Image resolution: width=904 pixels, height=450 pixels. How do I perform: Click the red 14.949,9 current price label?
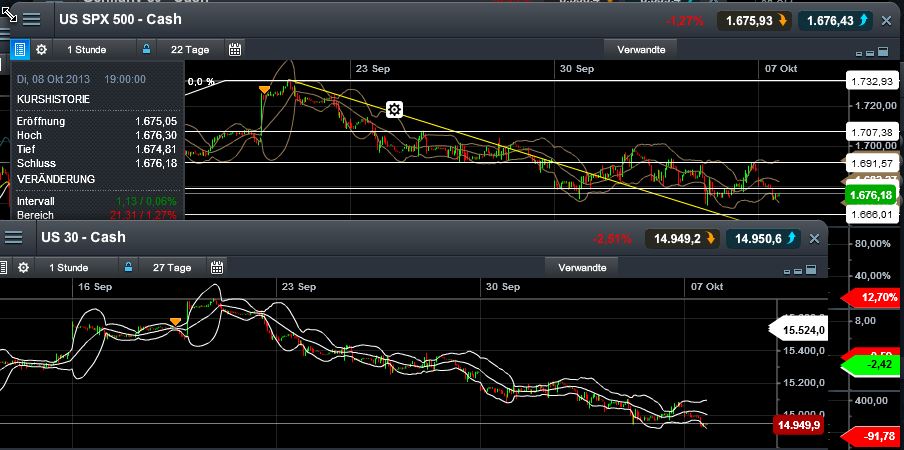pos(798,426)
